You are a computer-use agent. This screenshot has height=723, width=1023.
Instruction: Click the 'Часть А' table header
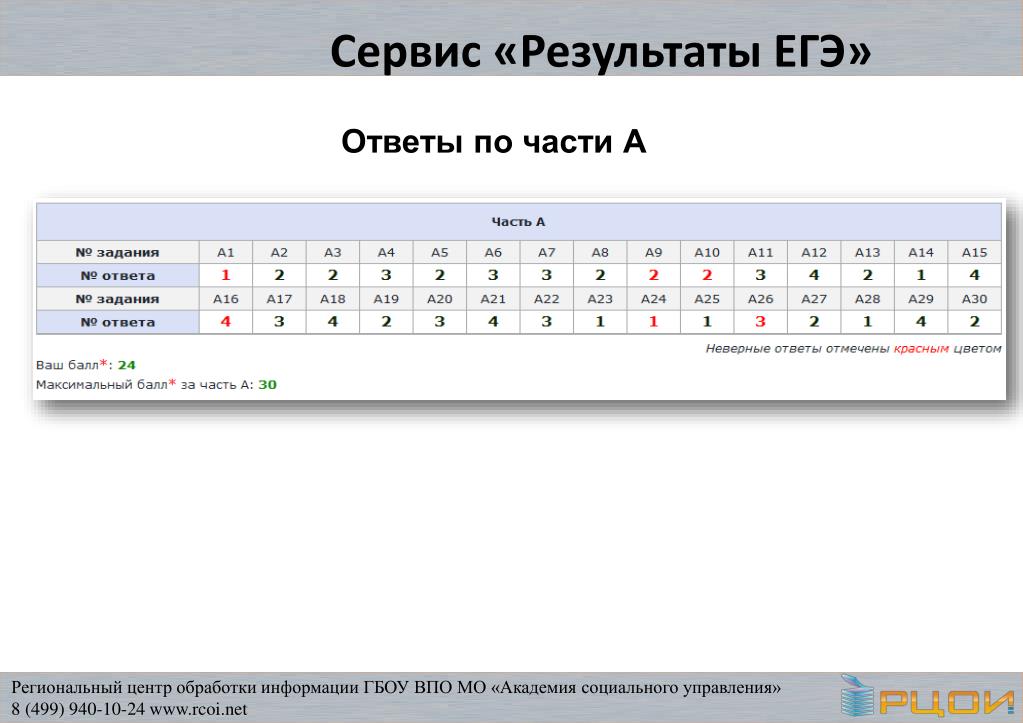coord(519,222)
